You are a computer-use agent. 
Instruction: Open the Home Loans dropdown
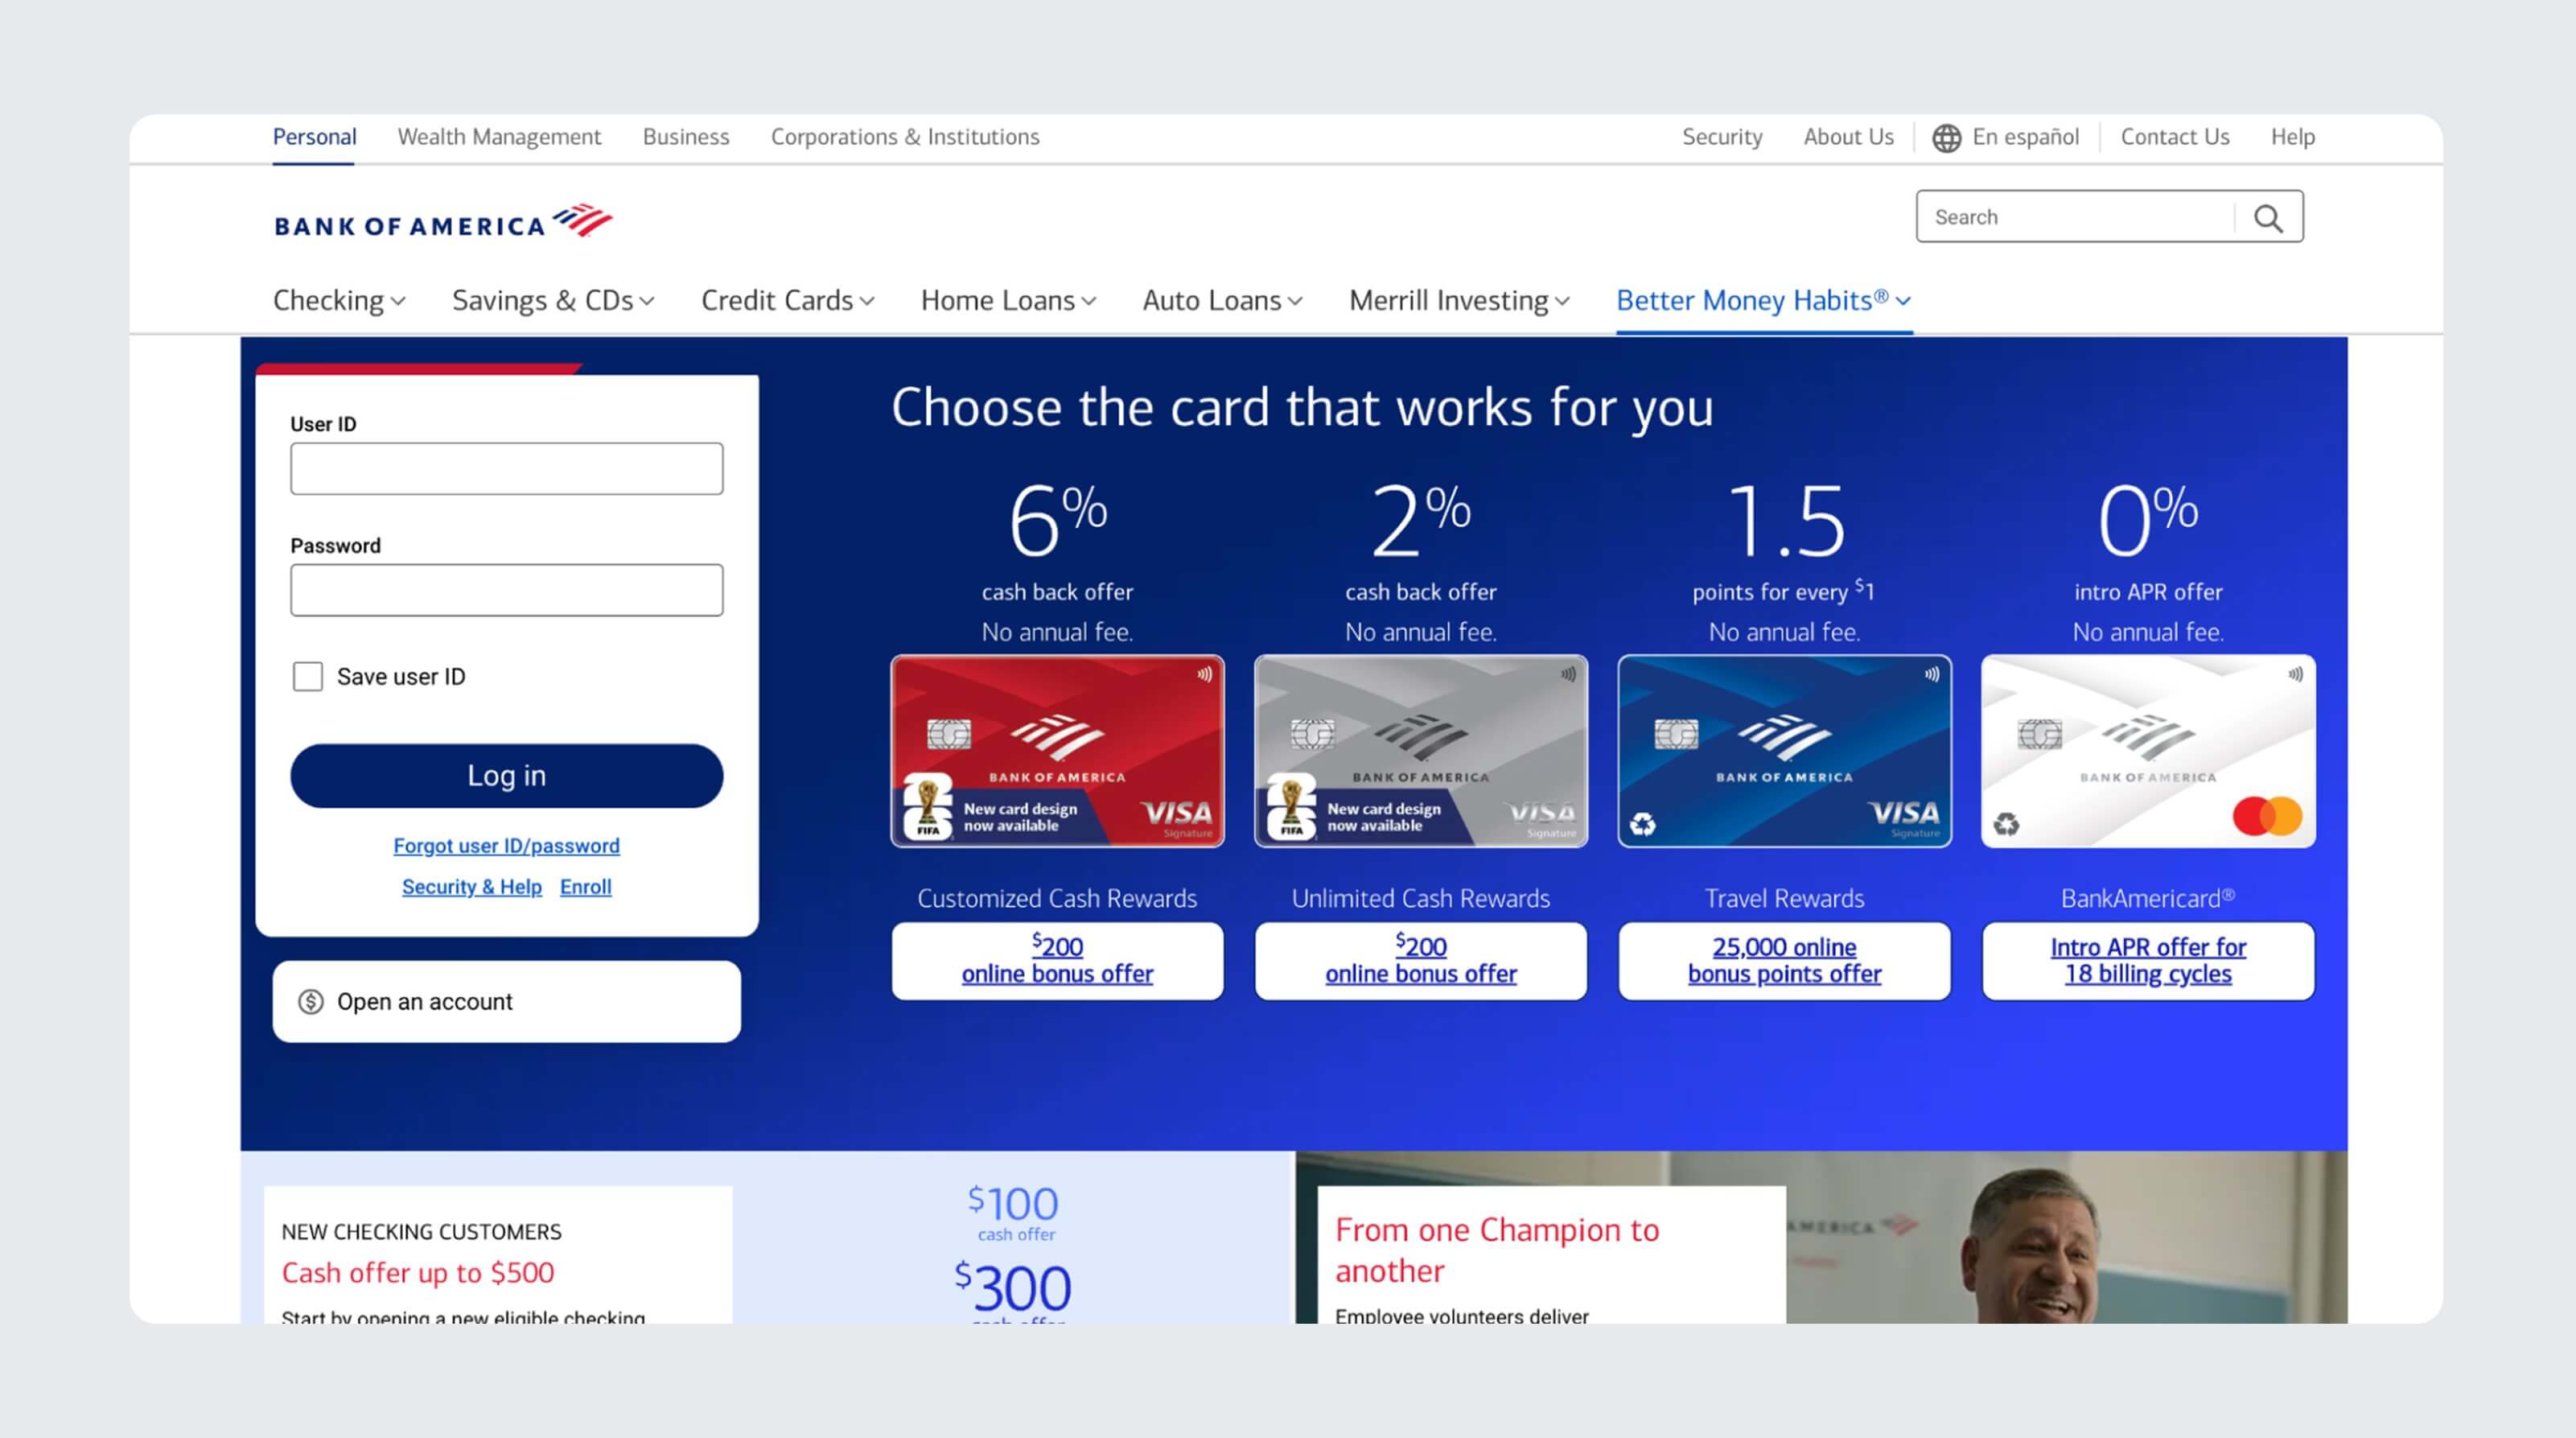point(1006,300)
